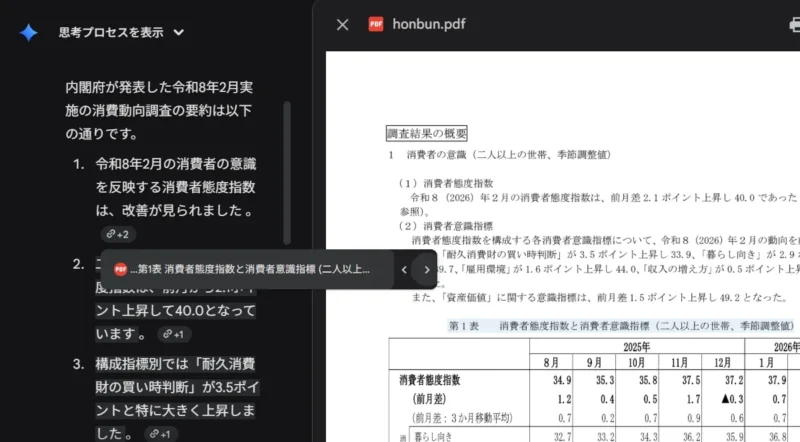Click the 37.5 value under 11月
Viewport: 800px width, 442px height.
[691, 380]
